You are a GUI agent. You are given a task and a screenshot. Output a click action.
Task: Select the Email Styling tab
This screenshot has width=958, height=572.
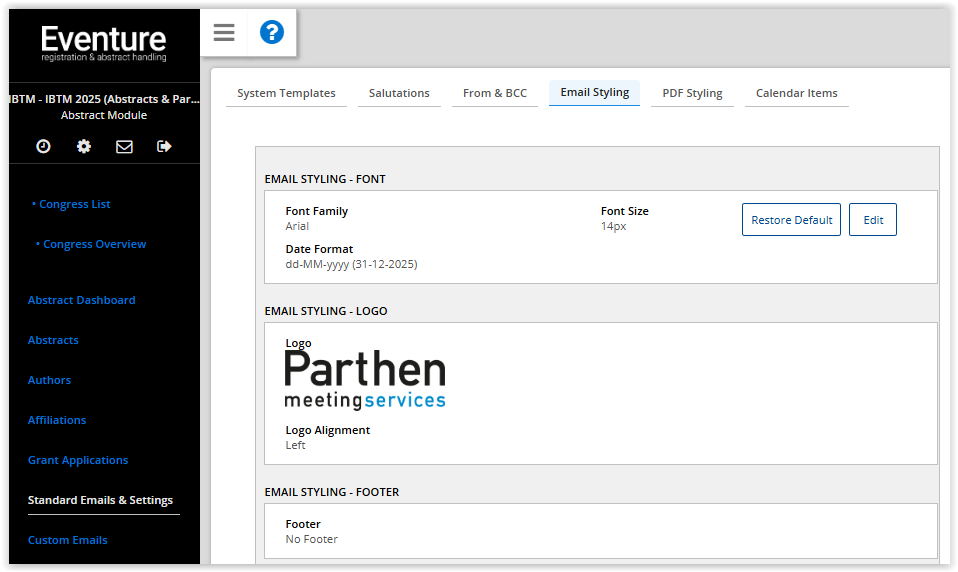tap(594, 93)
